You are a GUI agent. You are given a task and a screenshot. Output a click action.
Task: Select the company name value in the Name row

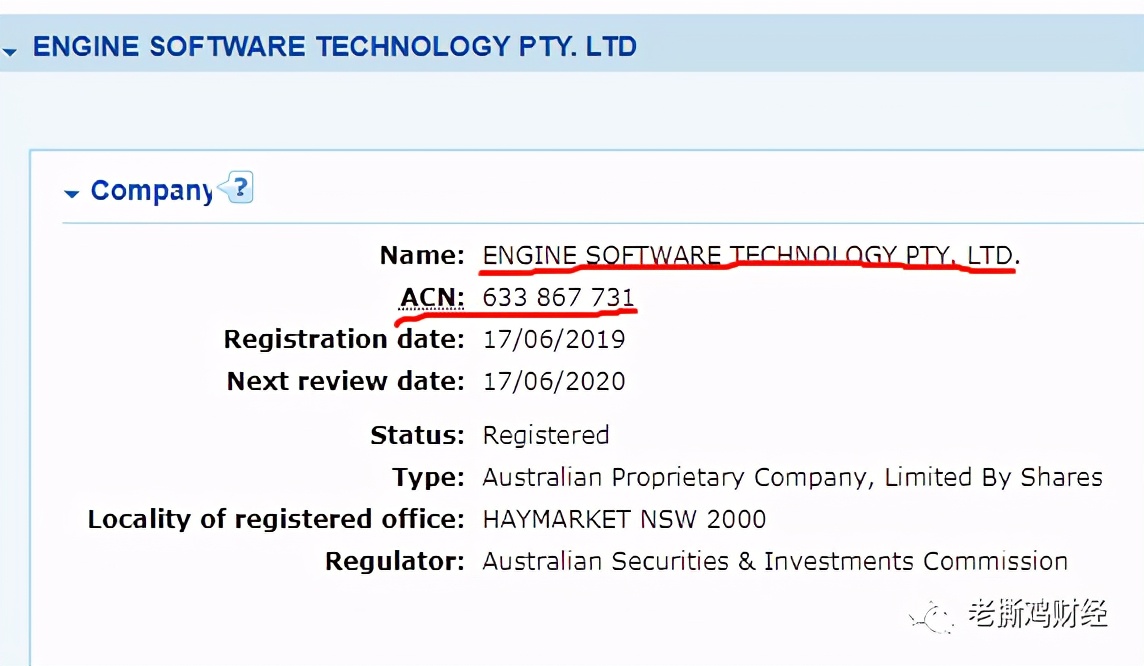tap(751, 255)
